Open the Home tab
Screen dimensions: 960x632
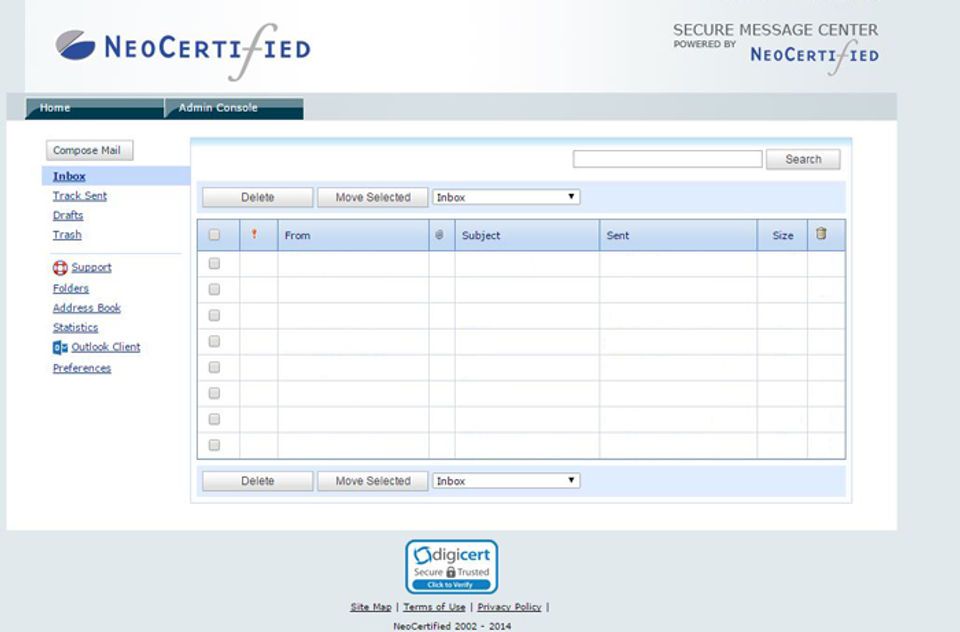point(94,108)
